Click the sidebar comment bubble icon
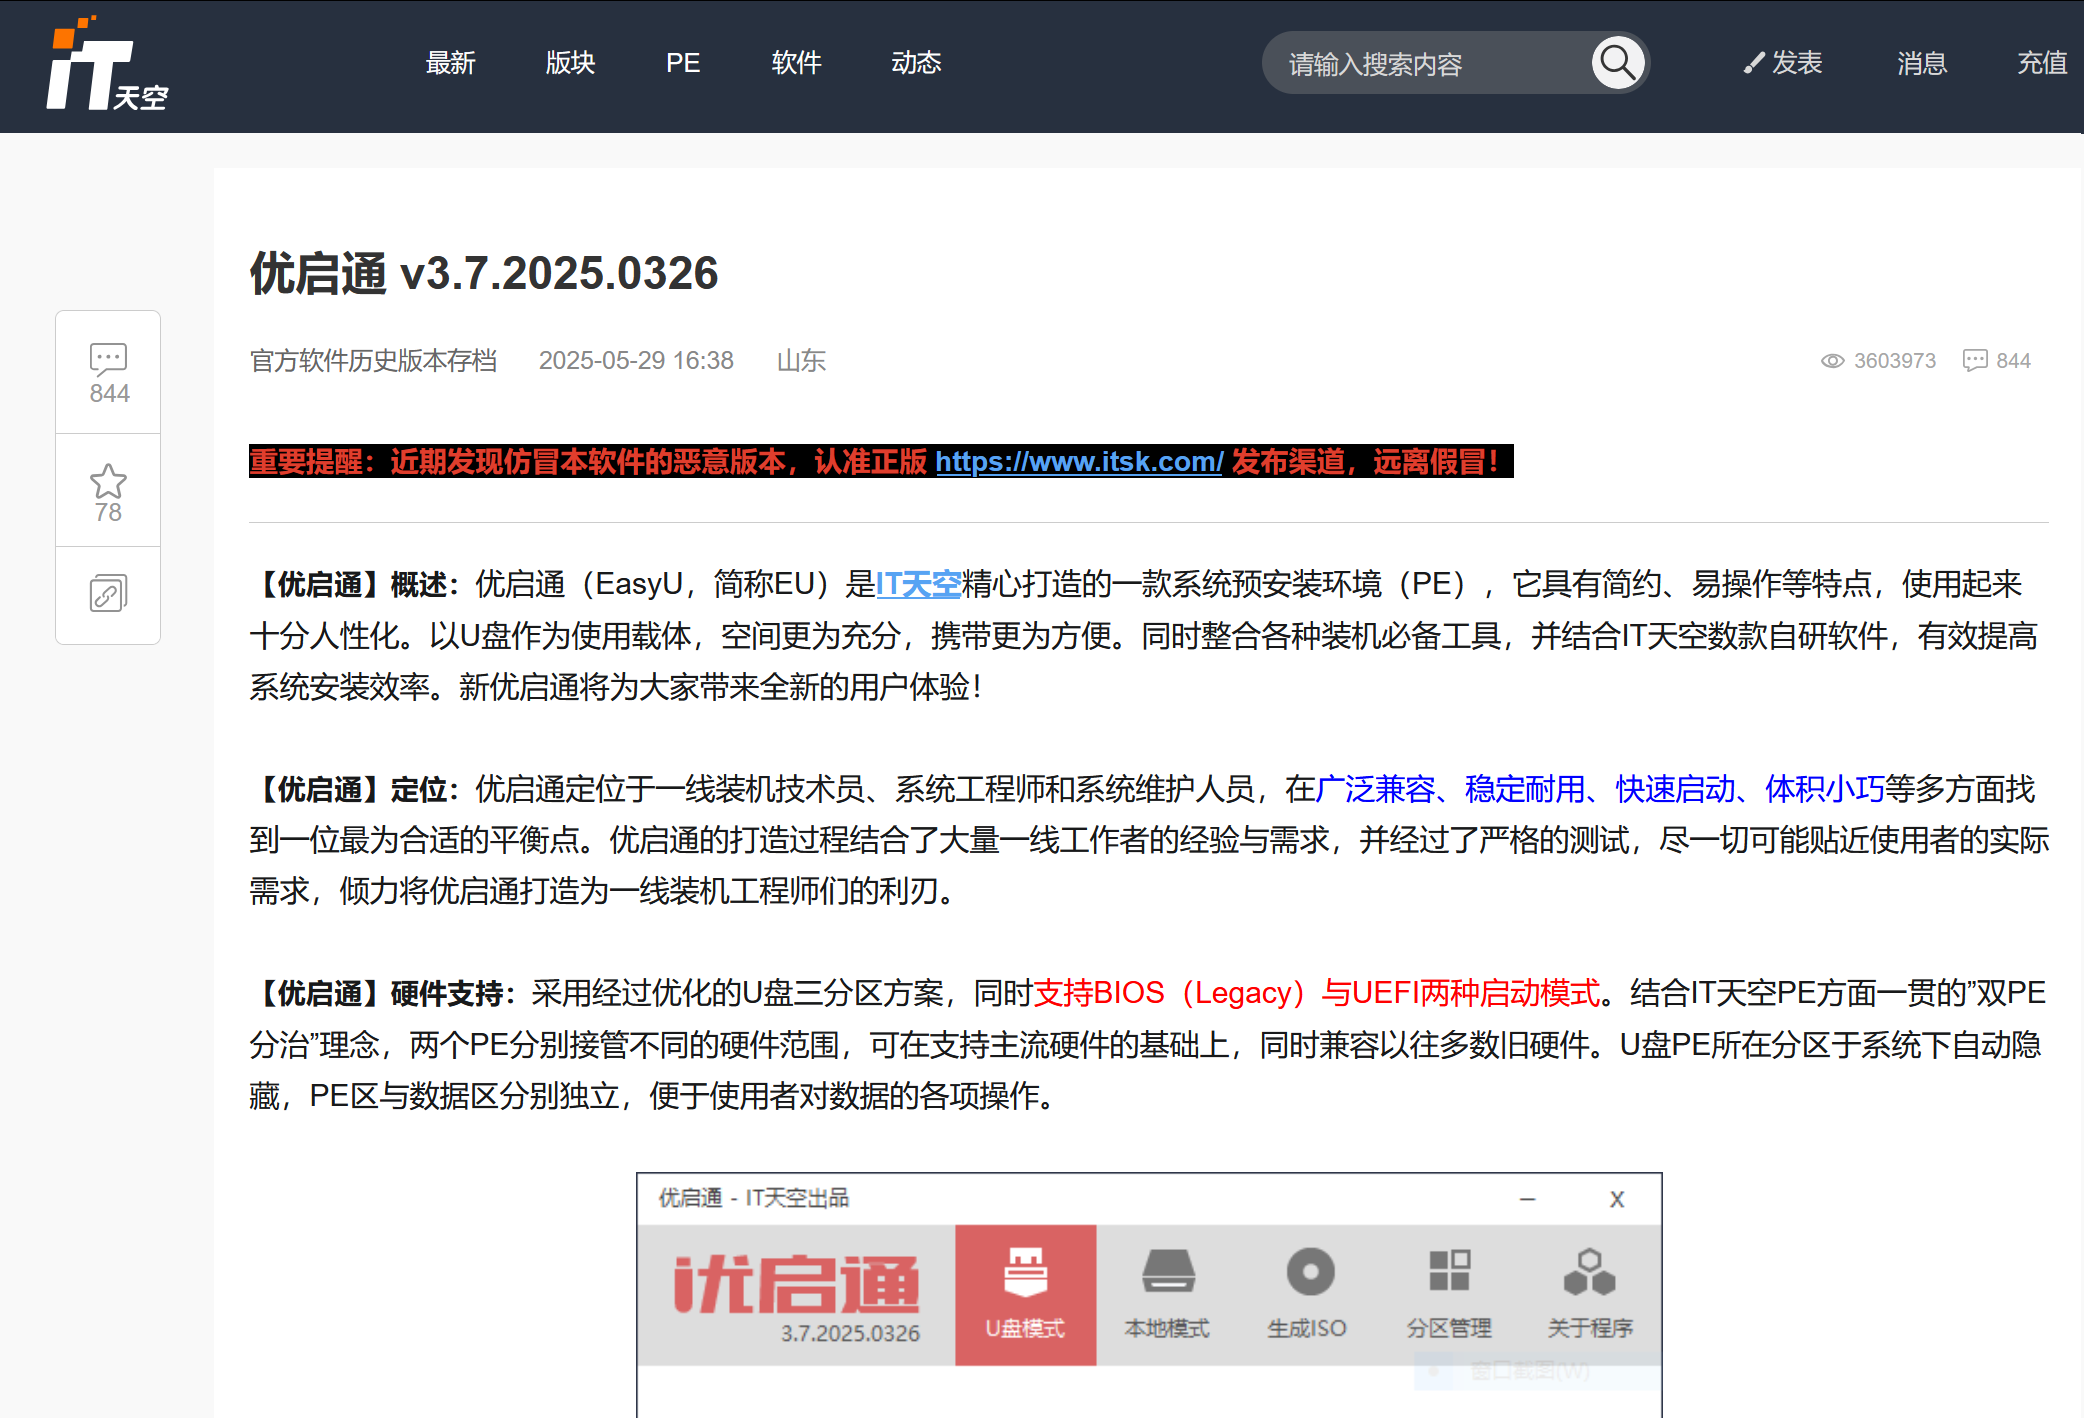The height and width of the screenshot is (1418, 2084). (x=108, y=359)
